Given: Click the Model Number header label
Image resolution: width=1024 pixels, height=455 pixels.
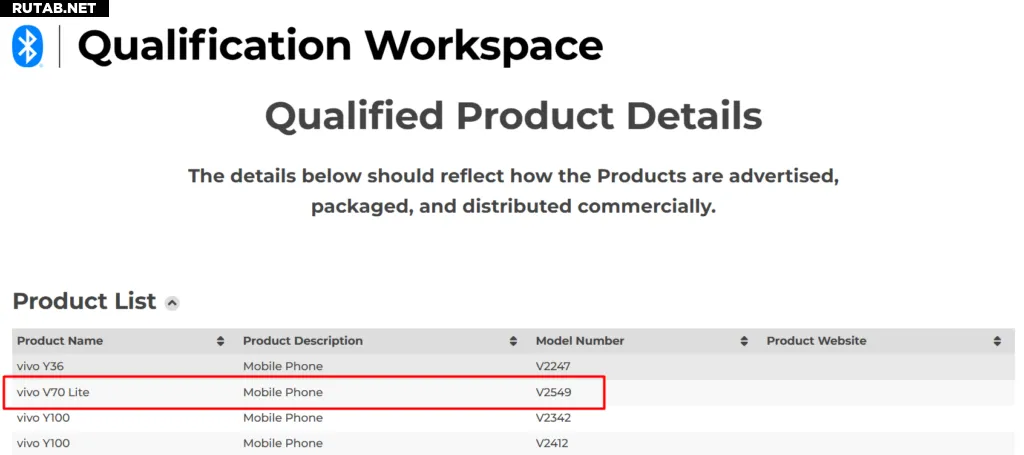Looking at the screenshot, I should pyautogui.click(x=580, y=341).
